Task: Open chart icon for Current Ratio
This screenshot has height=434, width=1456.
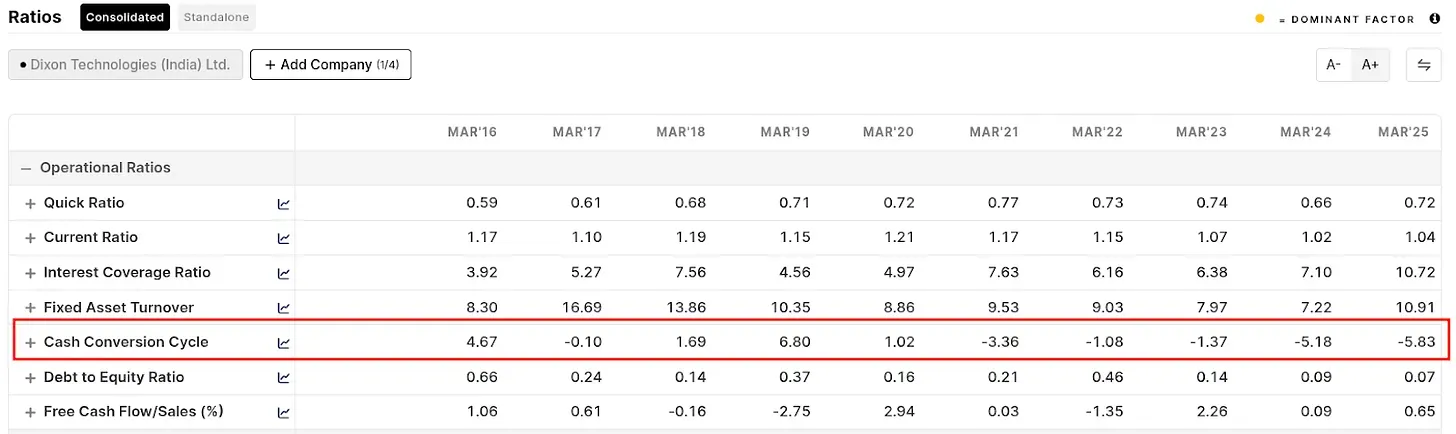Action: (x=284, y=238)
